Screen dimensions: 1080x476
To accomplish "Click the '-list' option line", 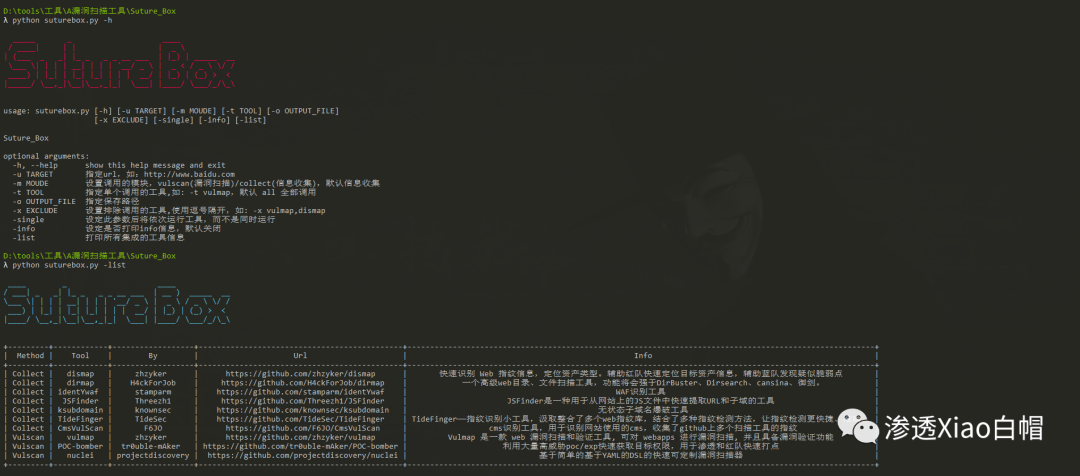I will click(x=98, y=237).
